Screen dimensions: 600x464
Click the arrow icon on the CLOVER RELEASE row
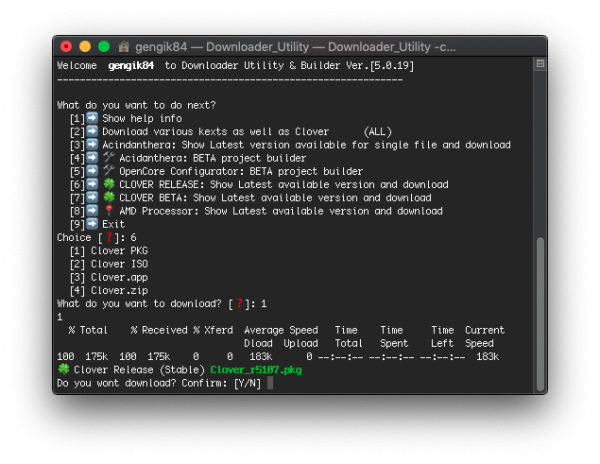click(92, 184)
